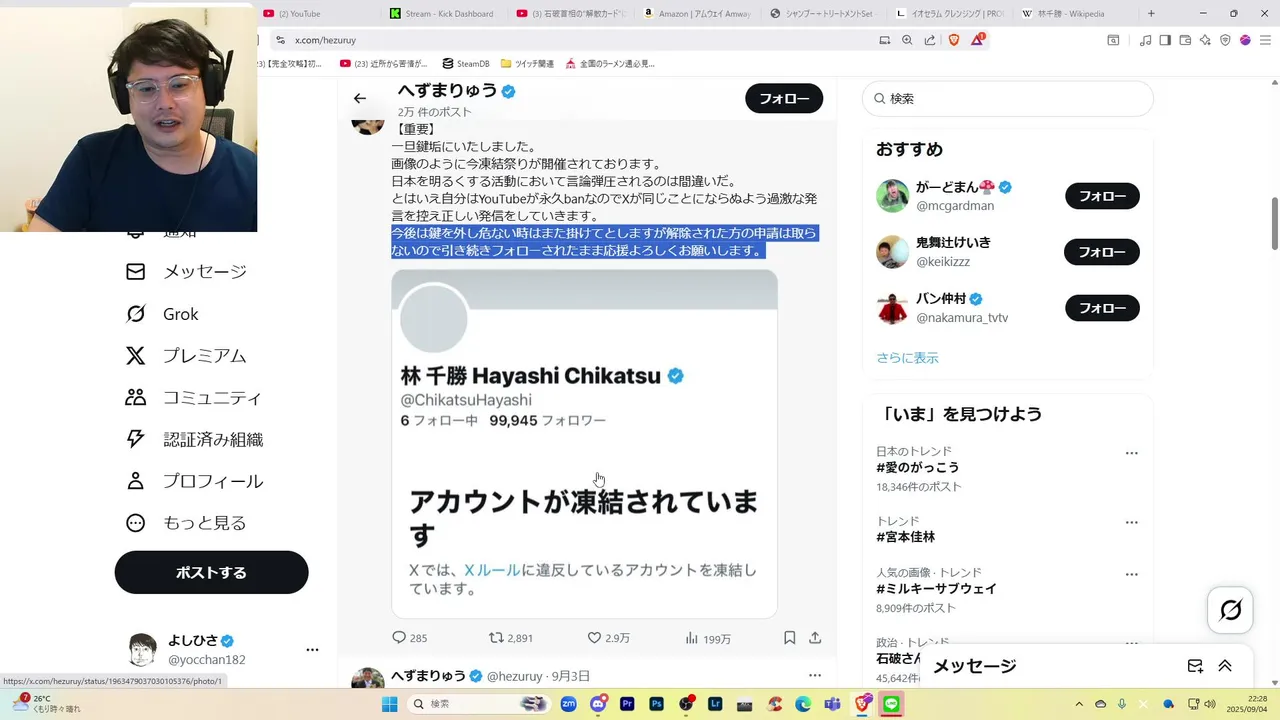
Task: Click the 検索 search field on X
Action: click(1007, 99)
